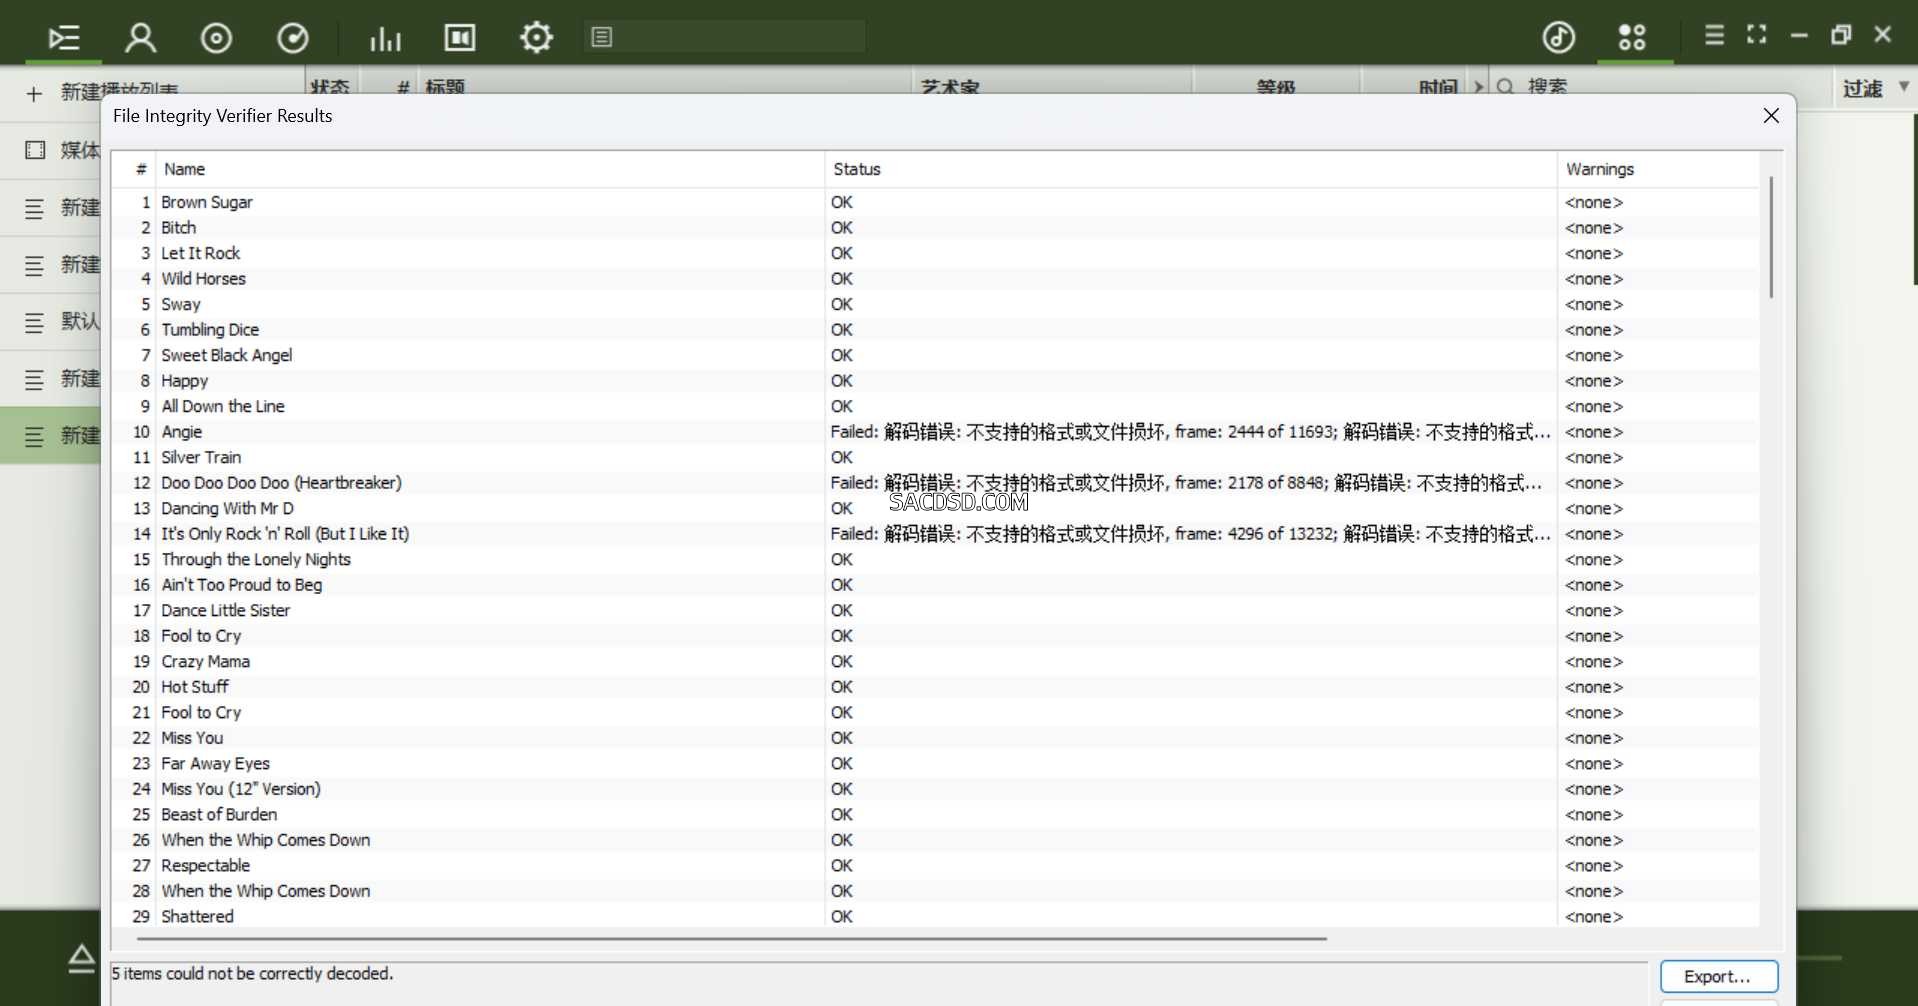Close the File Integrity Verifier Results dialog
The width and height of the screenshot is (1918, 1006).
[x=1771, y=116]
